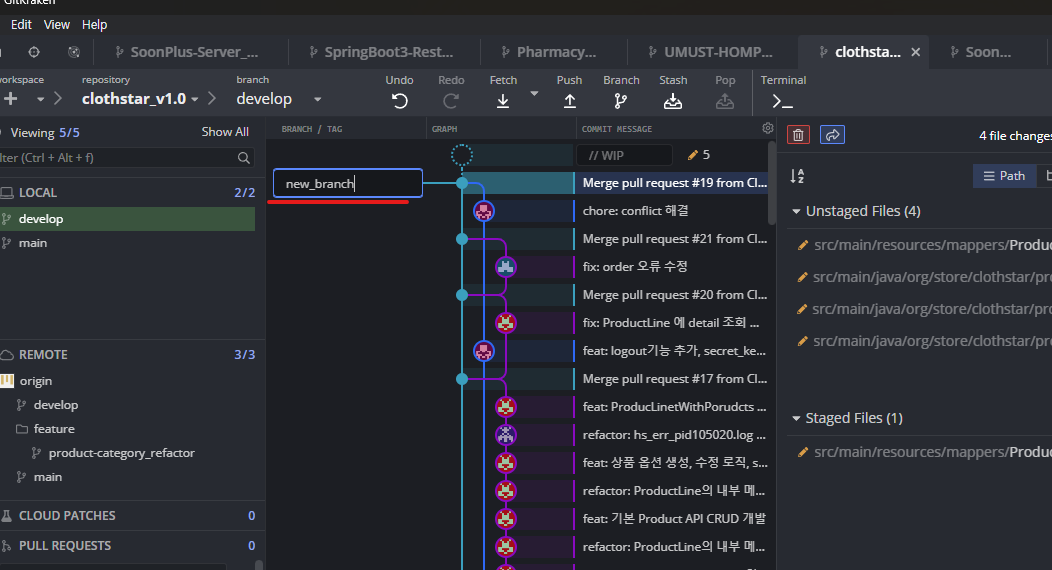Select 'feat: 기본 Product API CRUD 개발' commit

pos(674,518)
